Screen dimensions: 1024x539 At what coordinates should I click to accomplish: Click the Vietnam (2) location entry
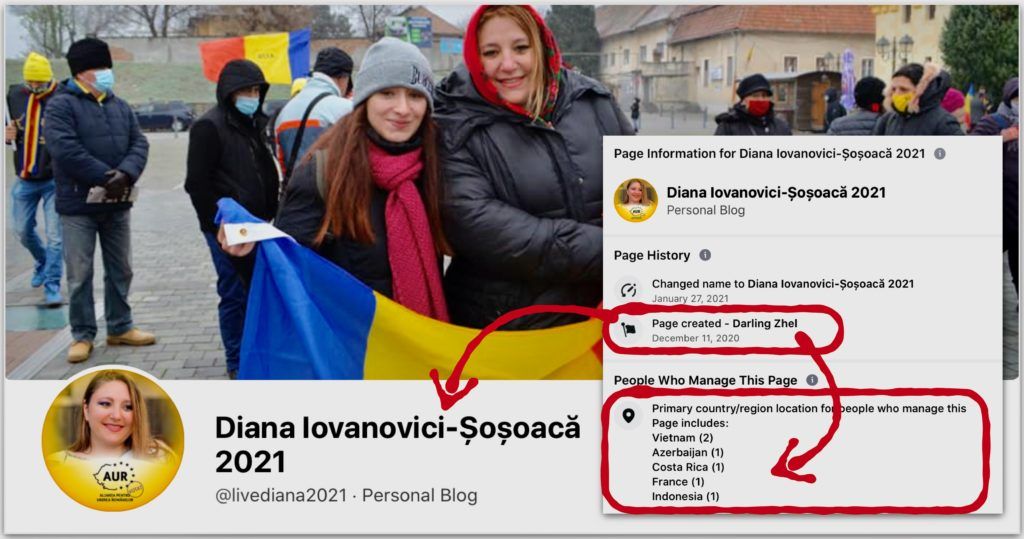682,438
